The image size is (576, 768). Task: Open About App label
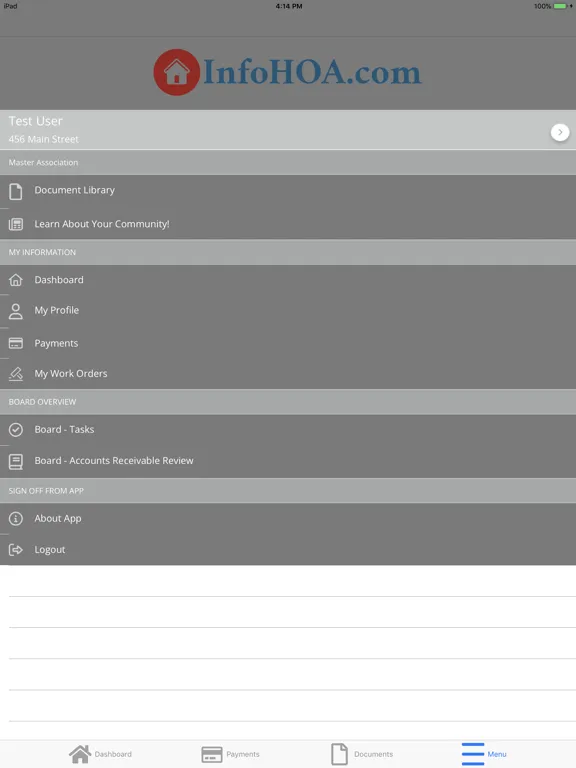[x=58, y=518]
